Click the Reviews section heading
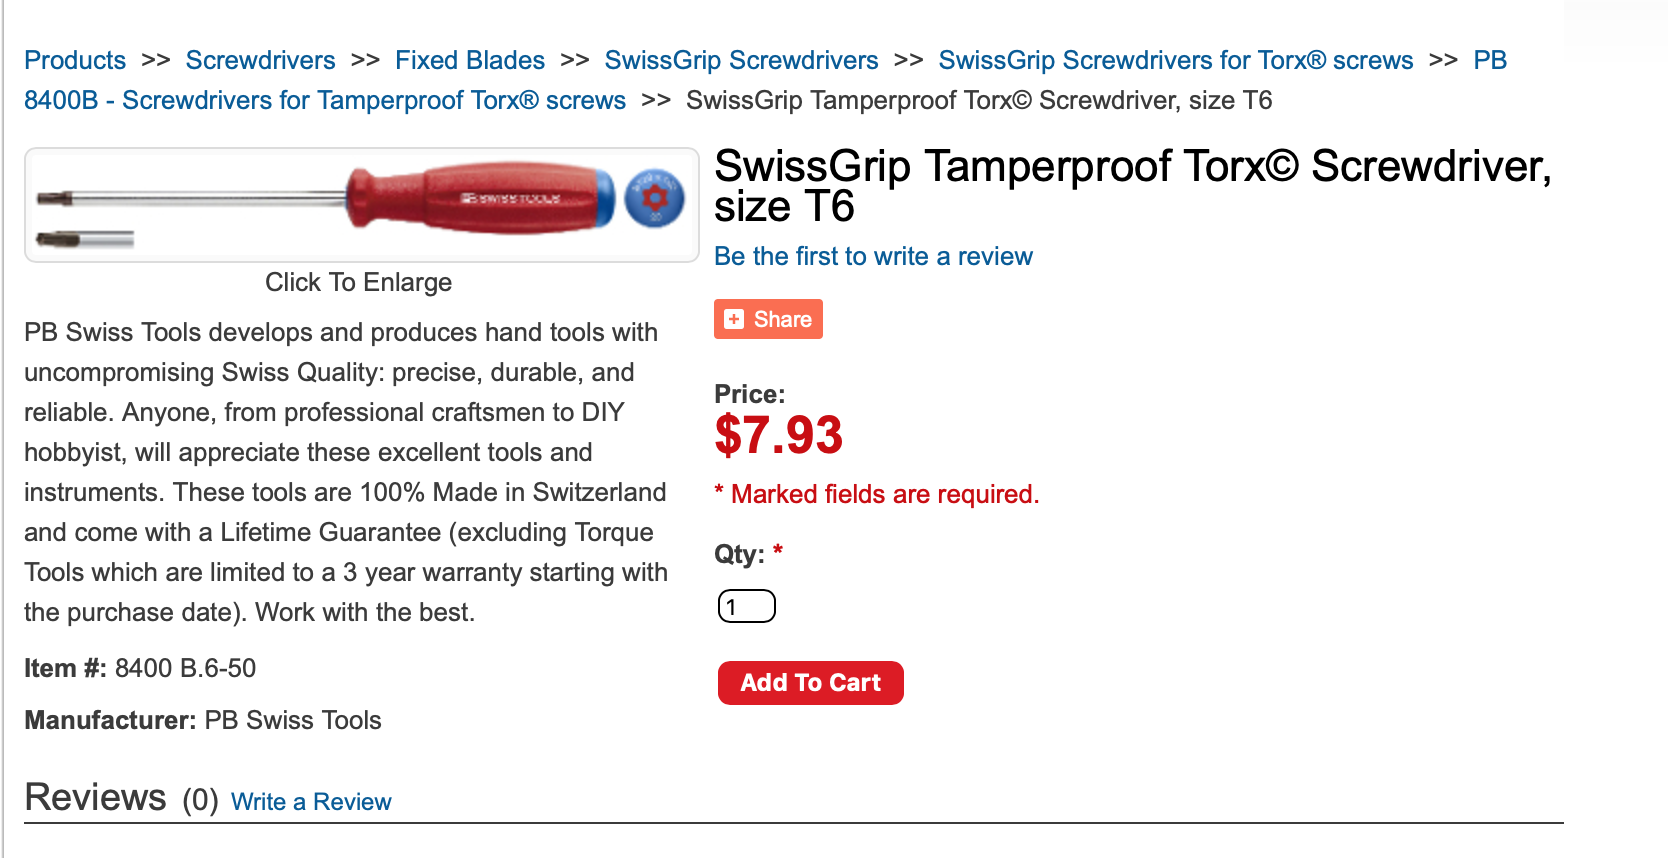The image size is (1668, 858). point(95,796)
